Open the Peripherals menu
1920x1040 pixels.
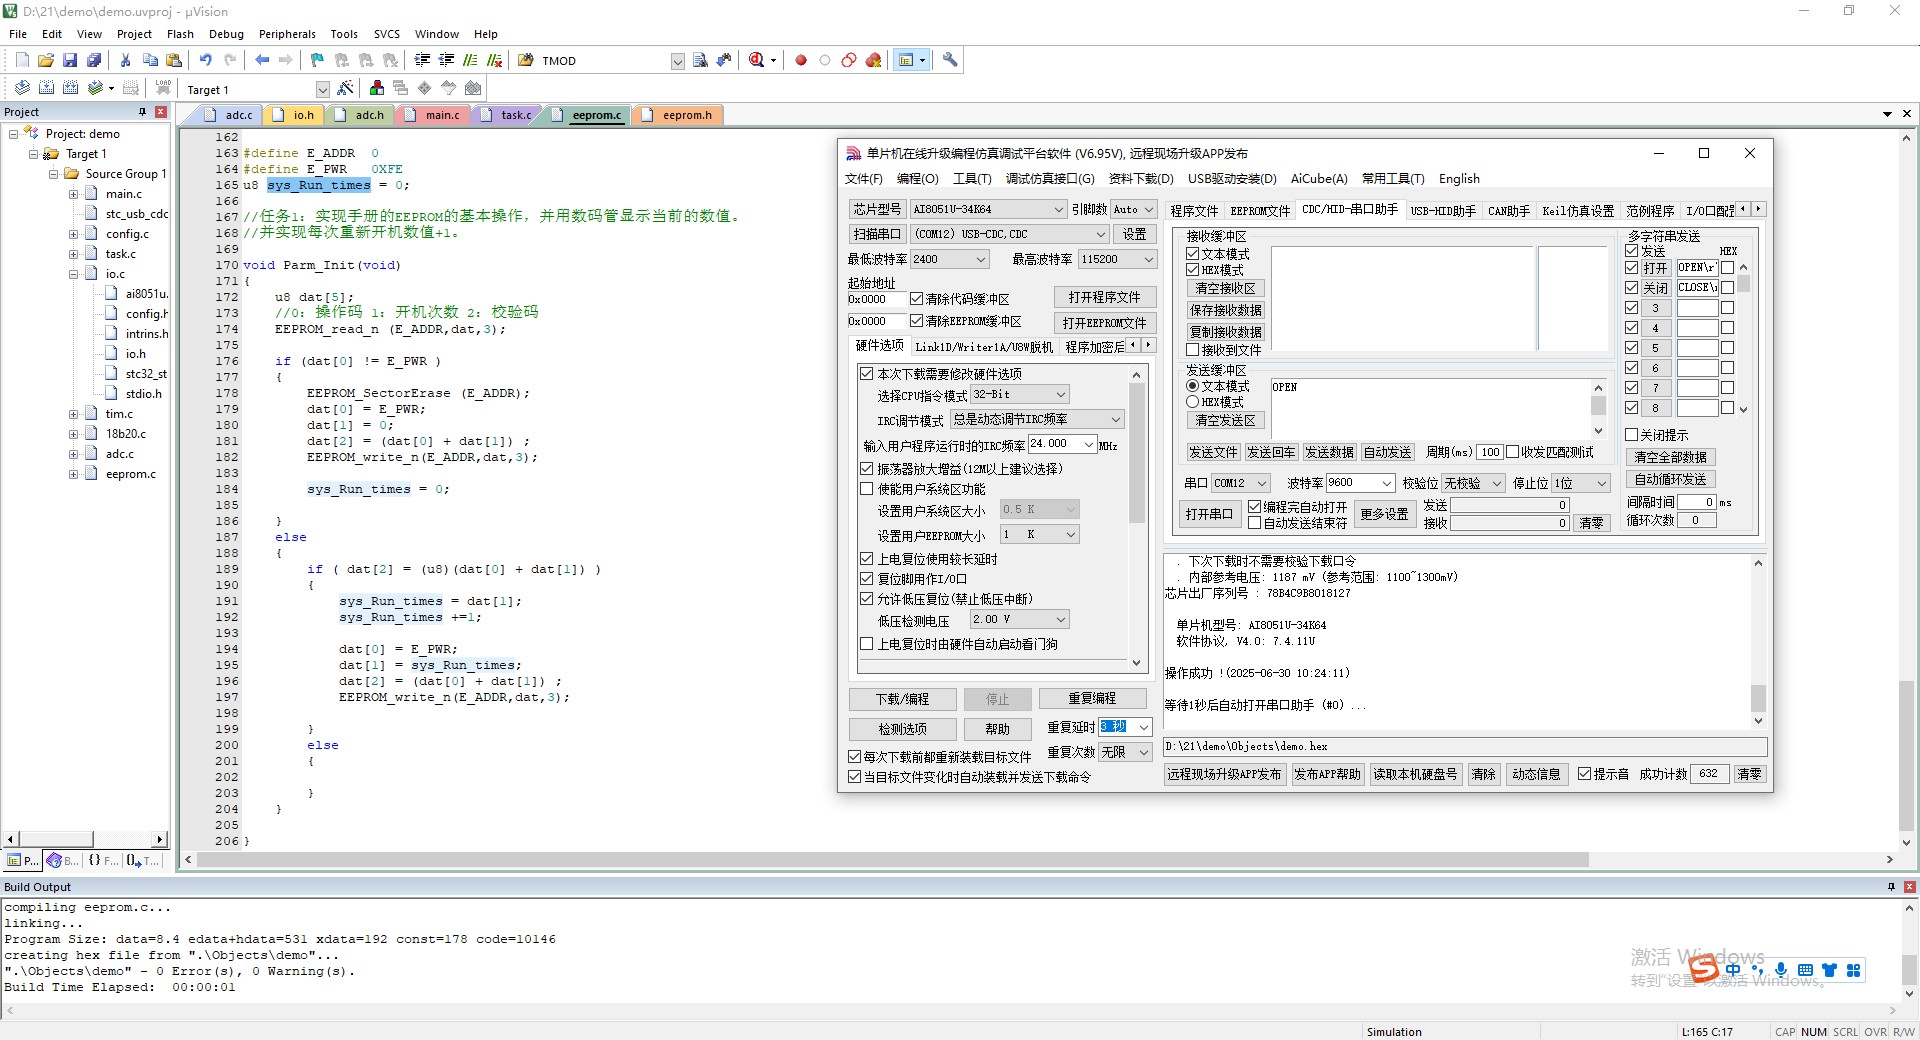click(x=287, y=34)
